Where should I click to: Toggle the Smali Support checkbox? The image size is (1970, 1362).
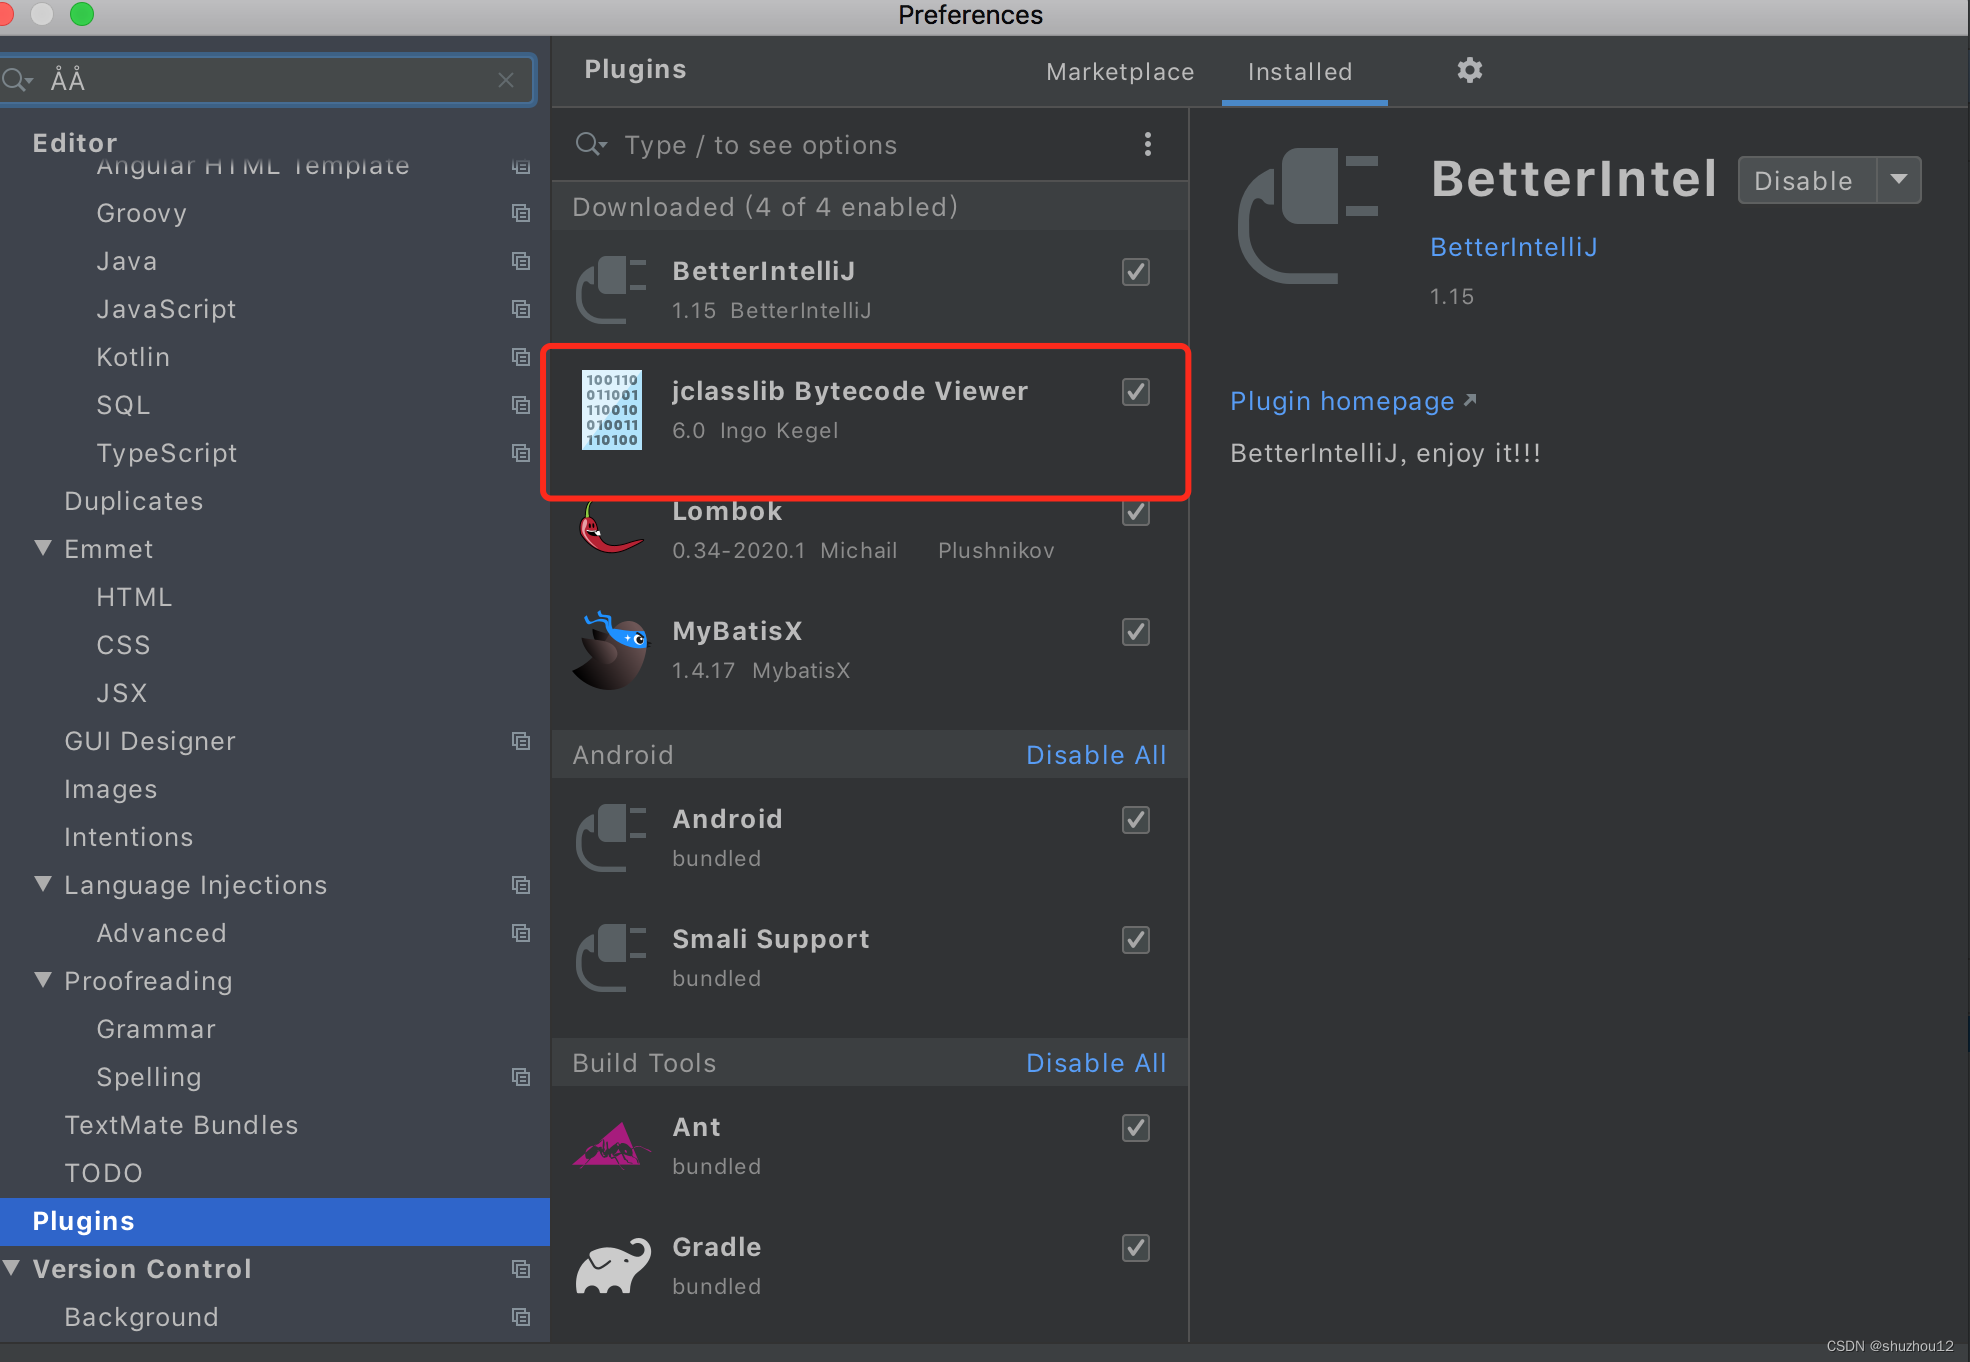click(x=1136, y=940)
